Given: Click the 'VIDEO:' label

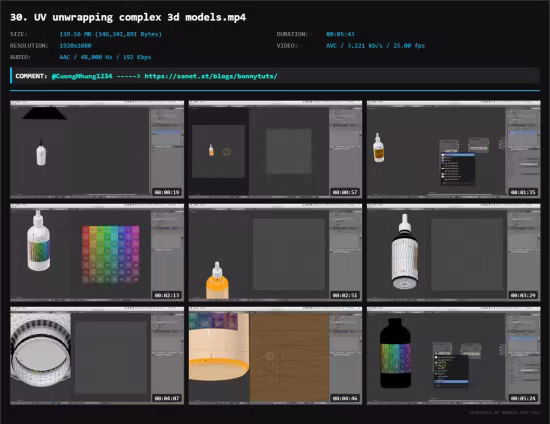Looking at the screenshot, I should (x=287, y=46).
